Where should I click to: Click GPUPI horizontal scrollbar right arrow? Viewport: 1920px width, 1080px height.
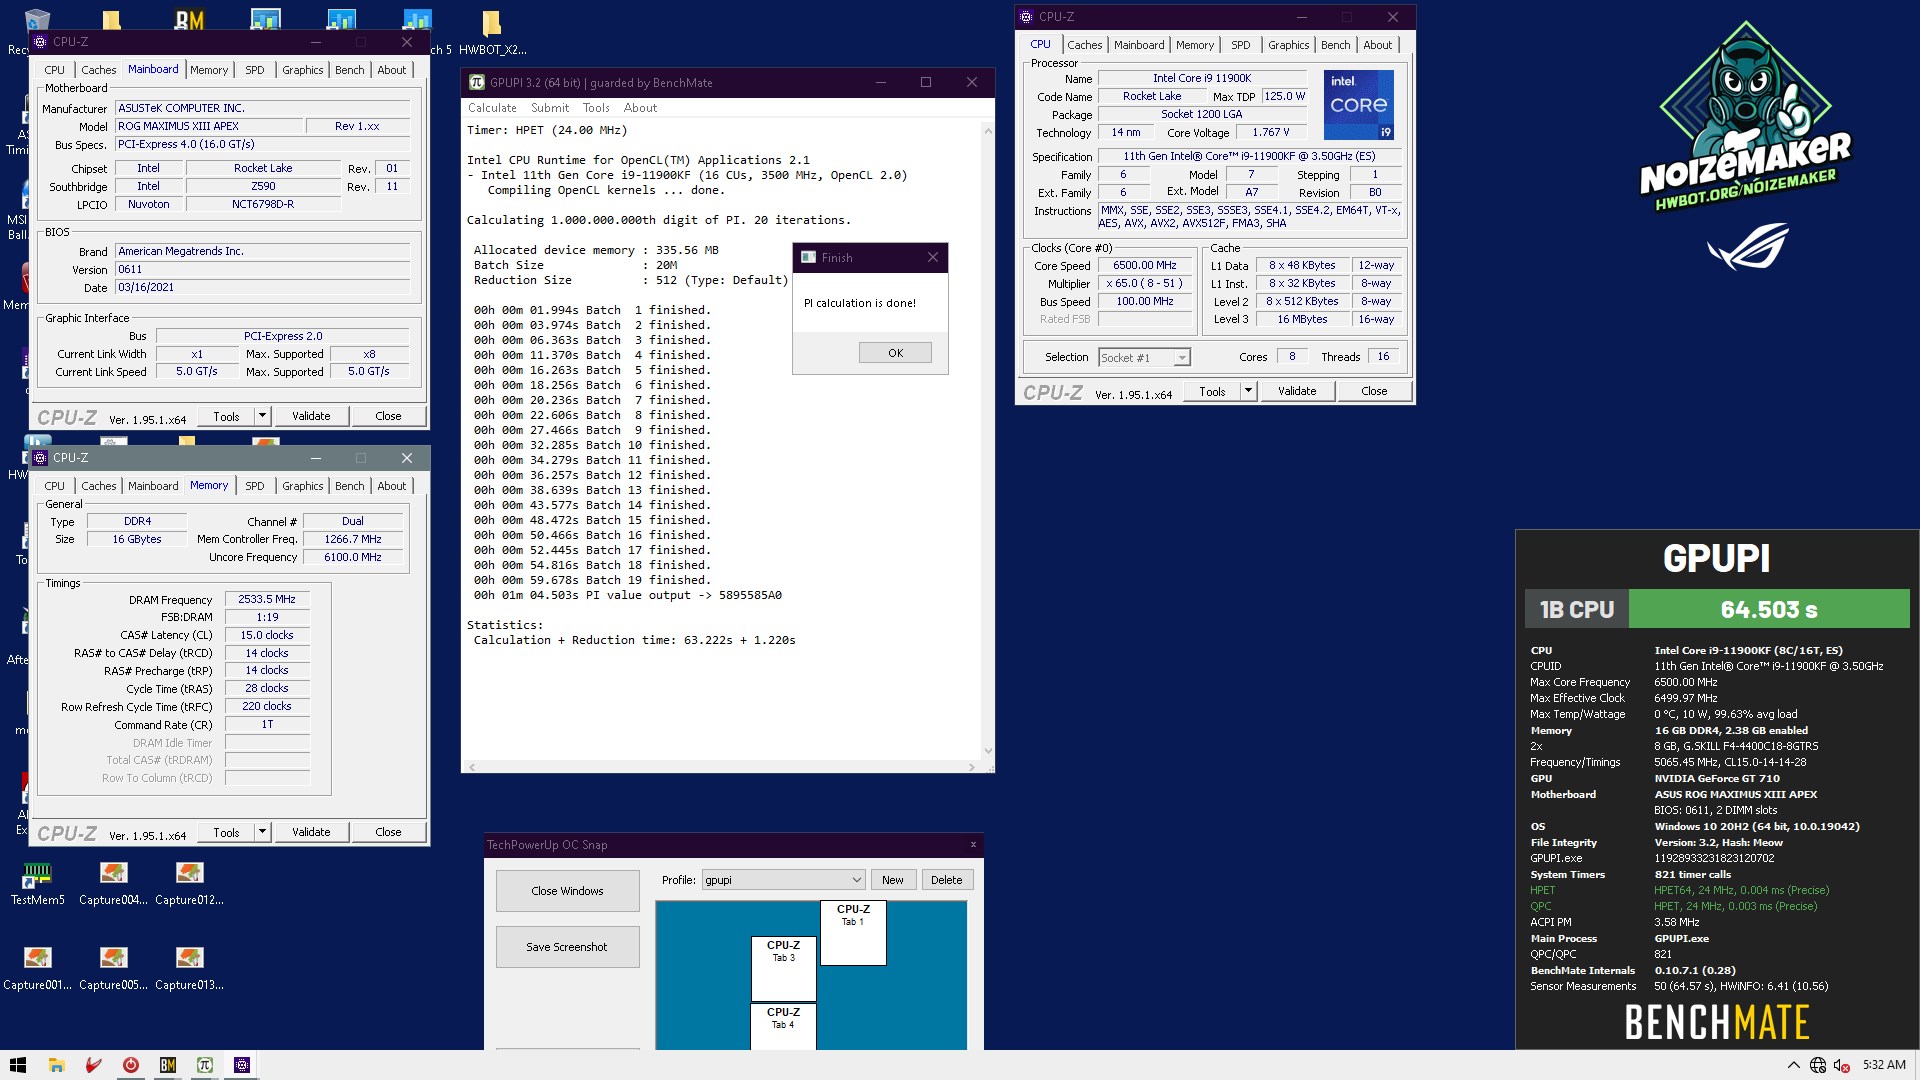point(971,767)
